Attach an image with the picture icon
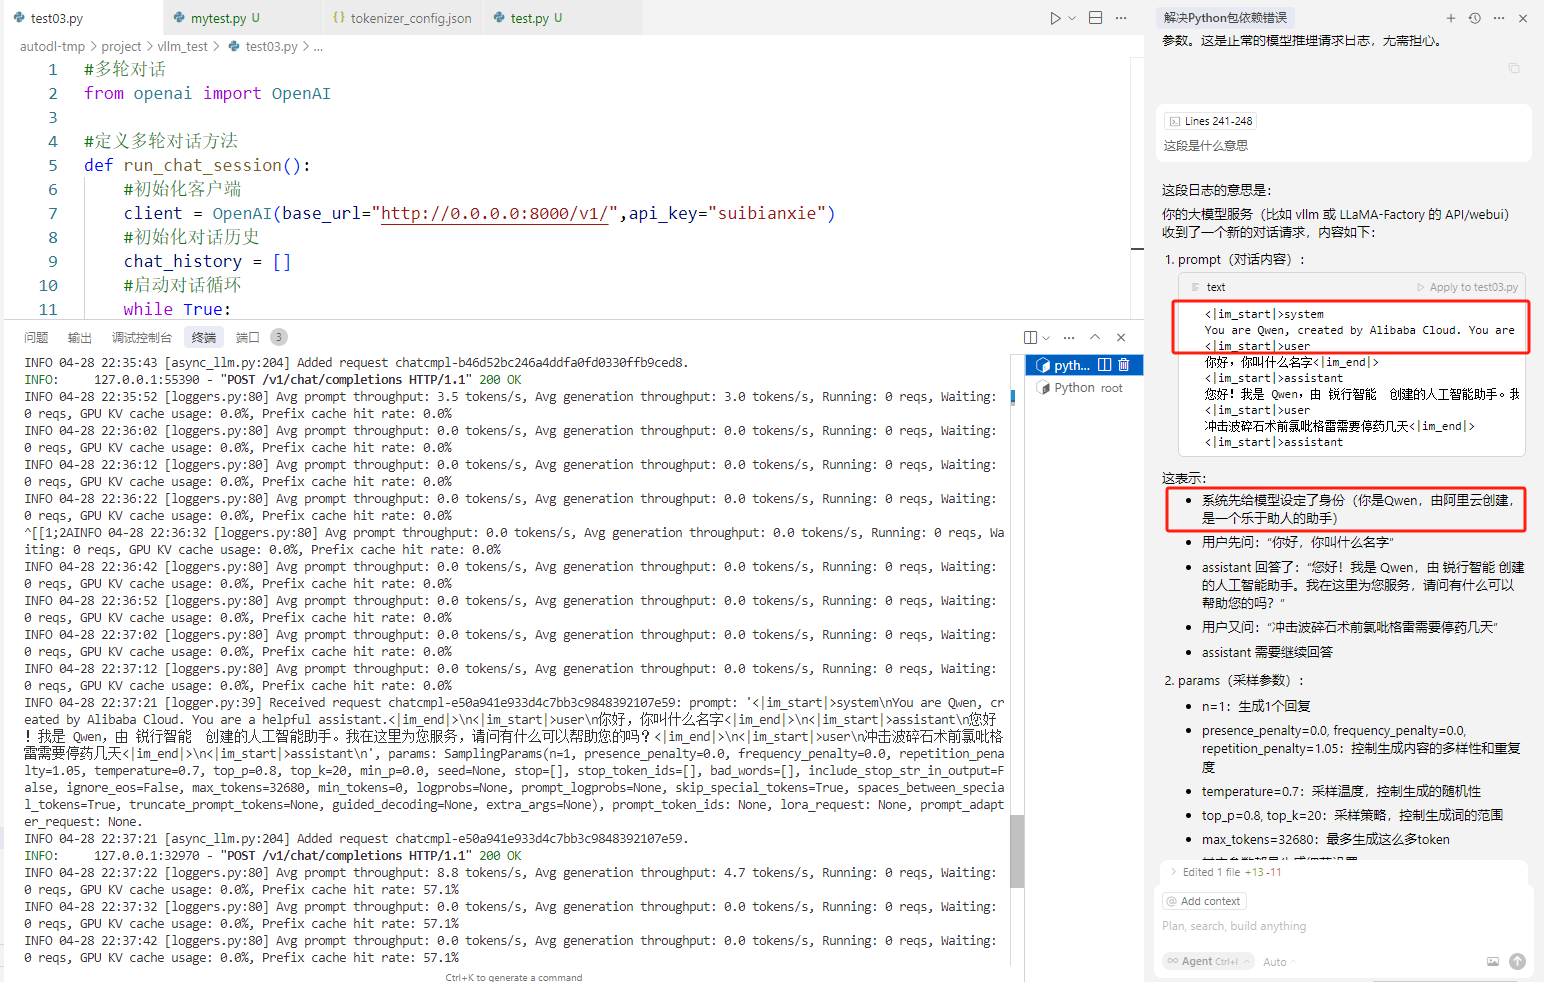 (x=1493, y=961)
